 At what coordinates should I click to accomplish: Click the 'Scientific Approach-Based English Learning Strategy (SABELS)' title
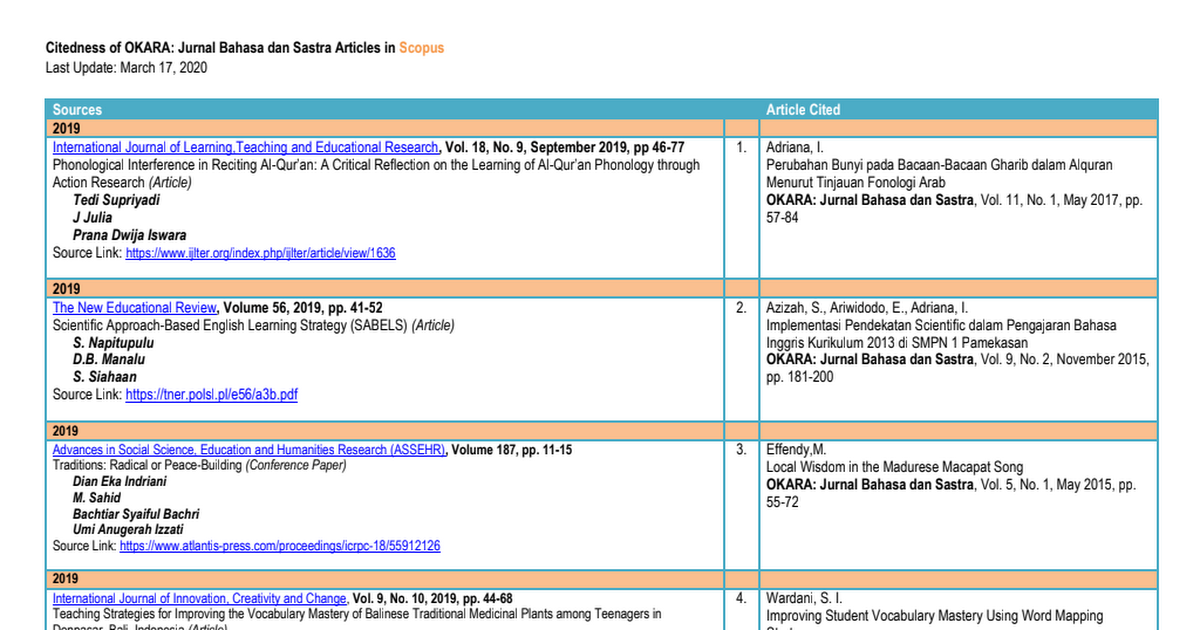[x=231, y=325]
